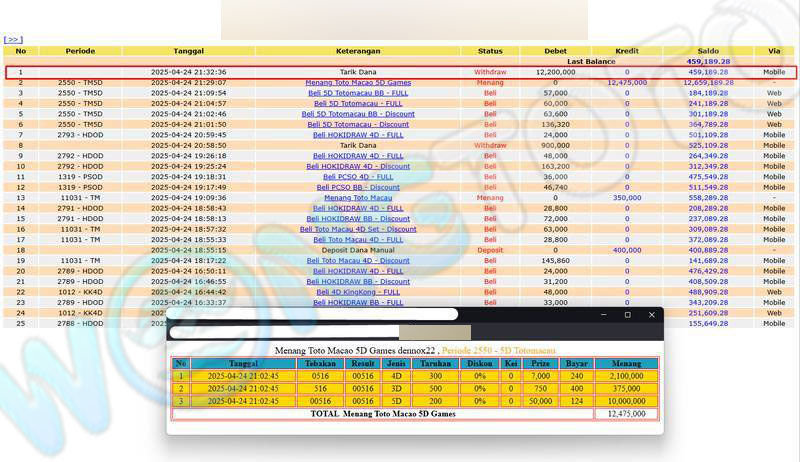Click the Tanggal column header
The height and width of the screenshot is (462, 800).
click(188, 50)
